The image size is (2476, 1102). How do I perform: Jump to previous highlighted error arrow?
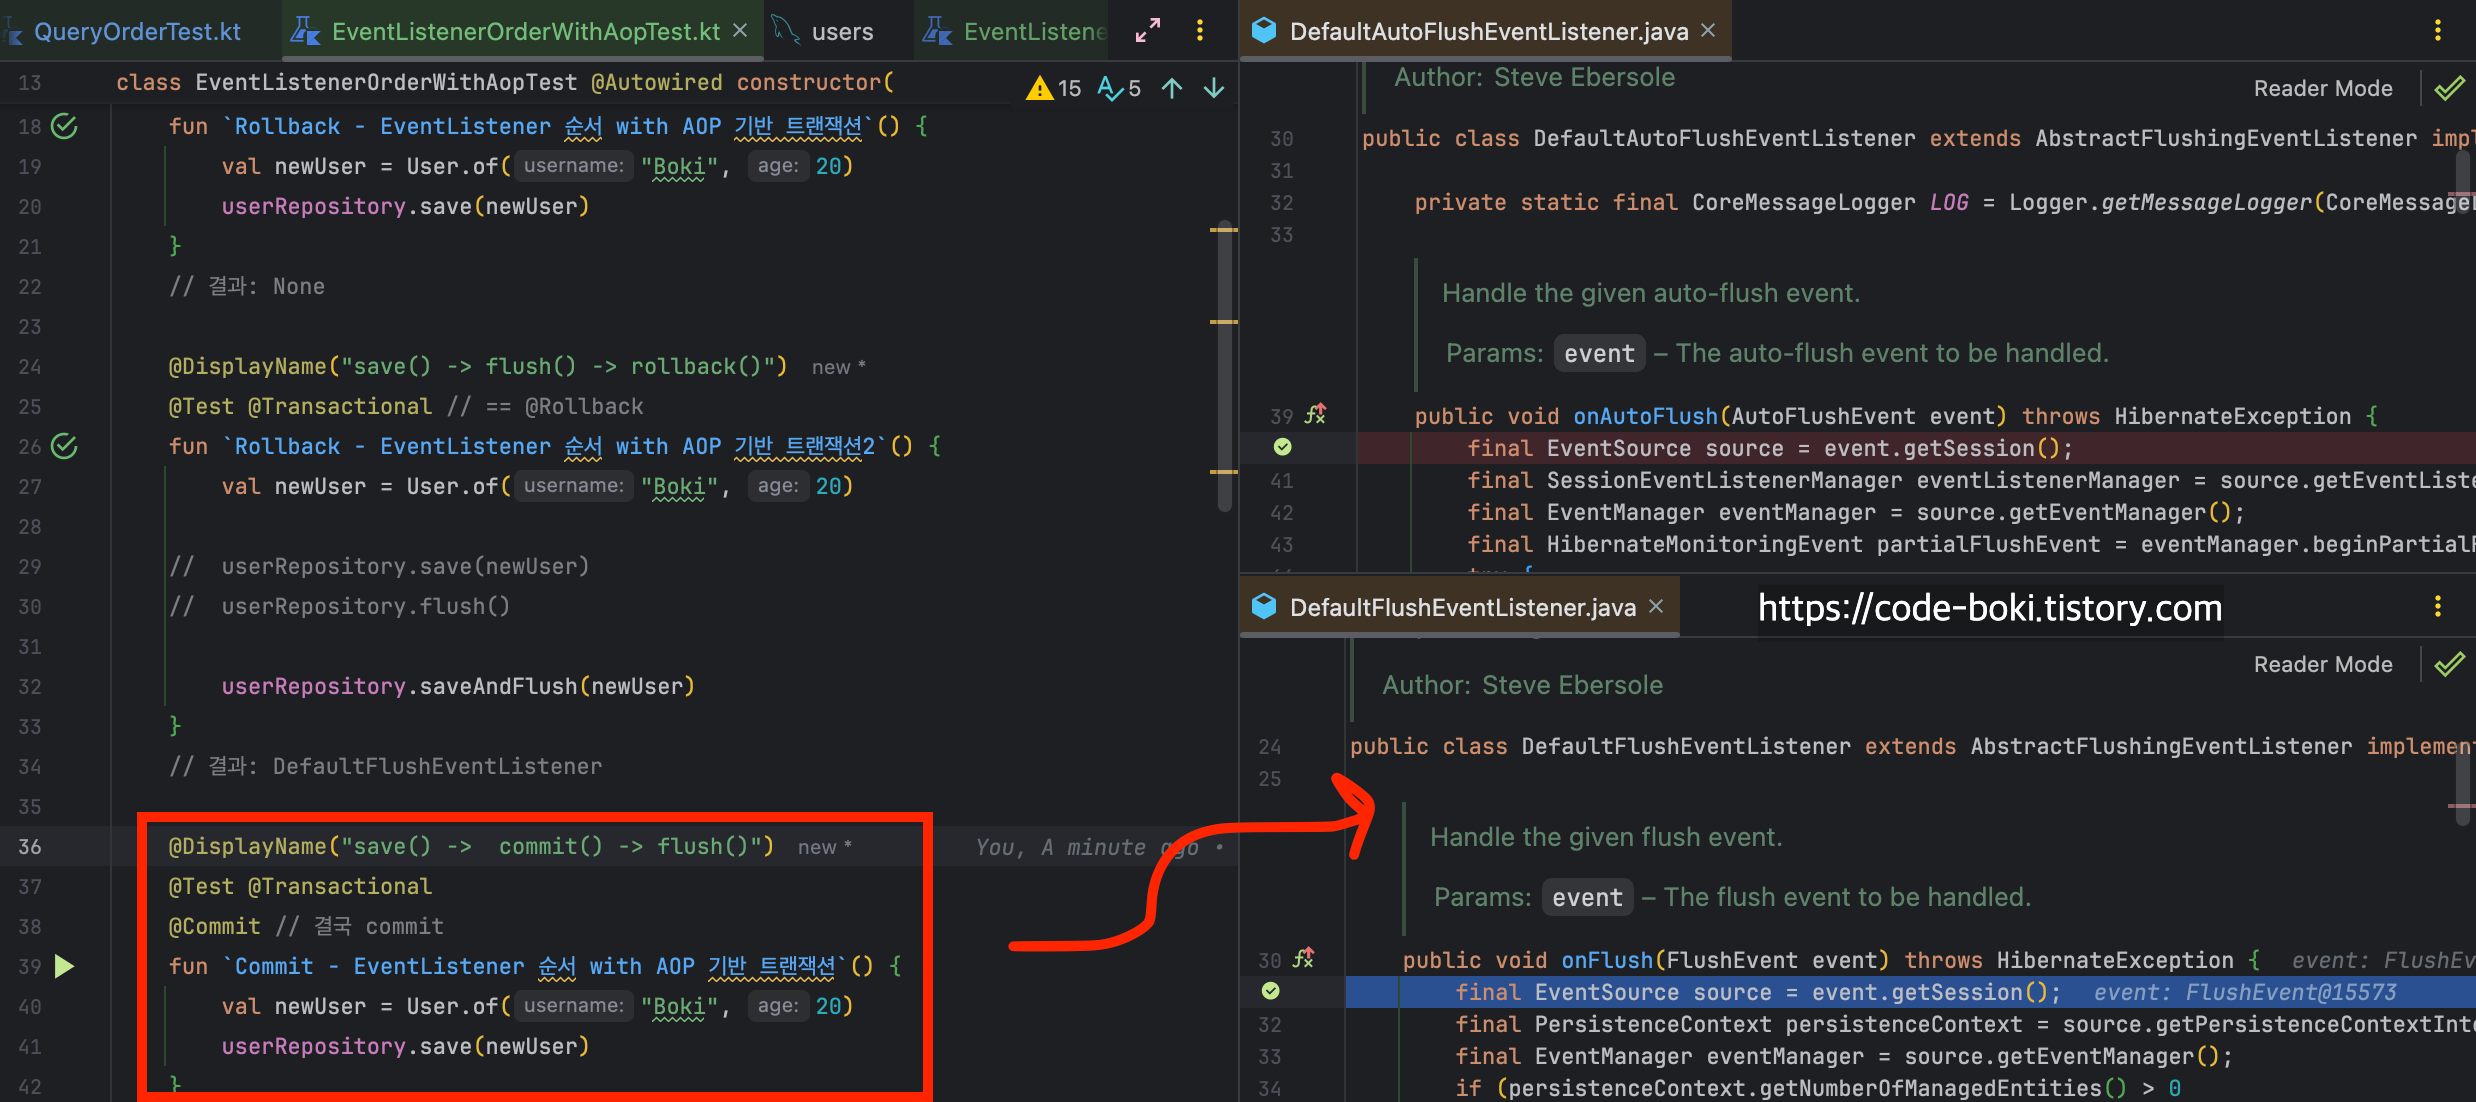(x=1172, y=88)
